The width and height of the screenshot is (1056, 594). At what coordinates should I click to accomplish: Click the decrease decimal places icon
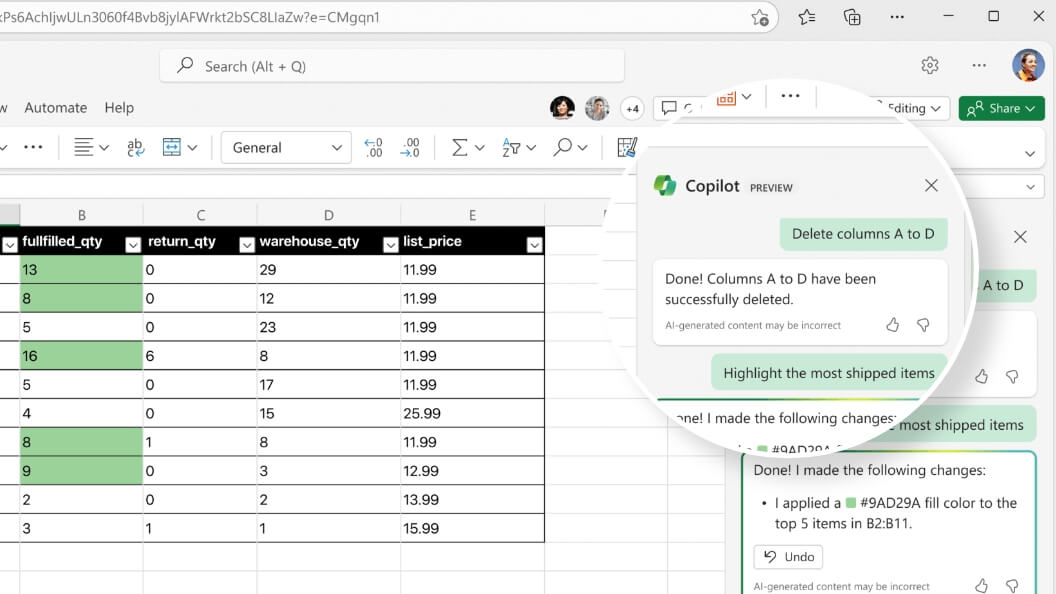(x=409, y=147)
